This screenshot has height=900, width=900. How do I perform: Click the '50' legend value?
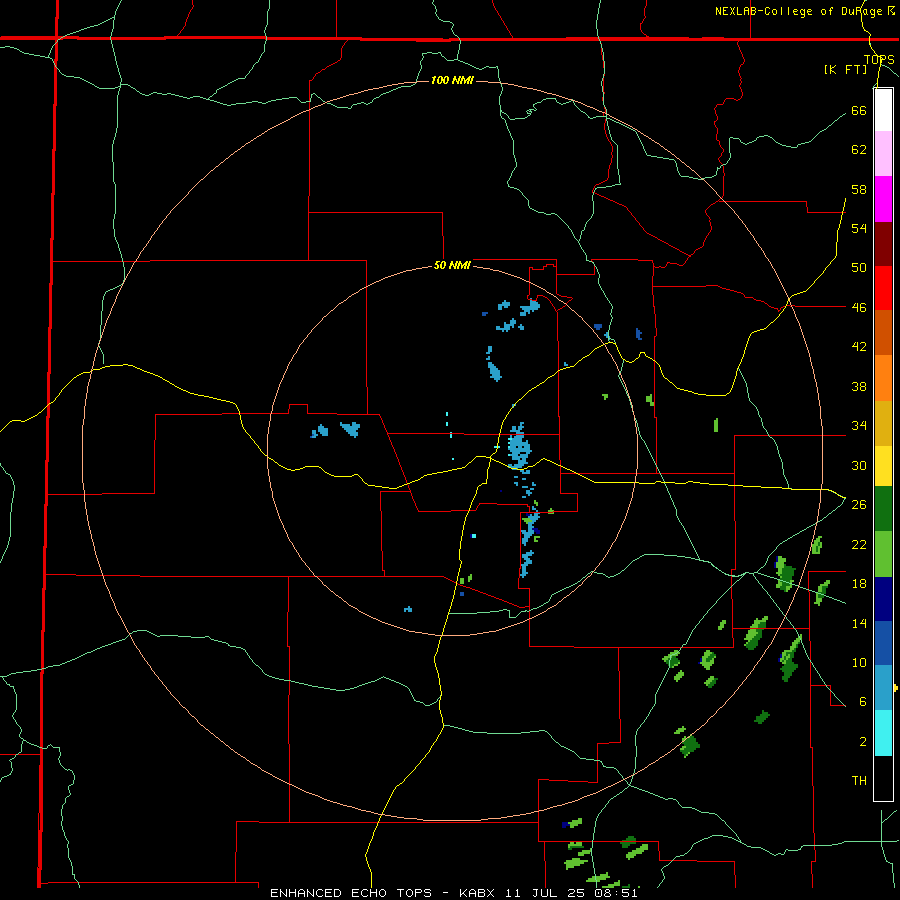click(x=859, y=267)
